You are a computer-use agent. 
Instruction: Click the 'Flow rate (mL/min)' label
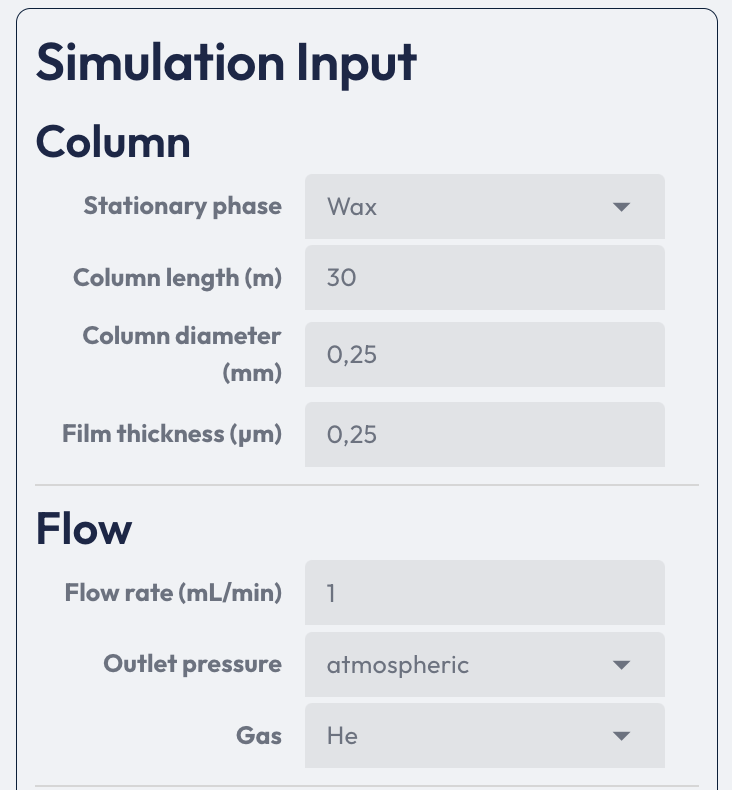[173, 593]
